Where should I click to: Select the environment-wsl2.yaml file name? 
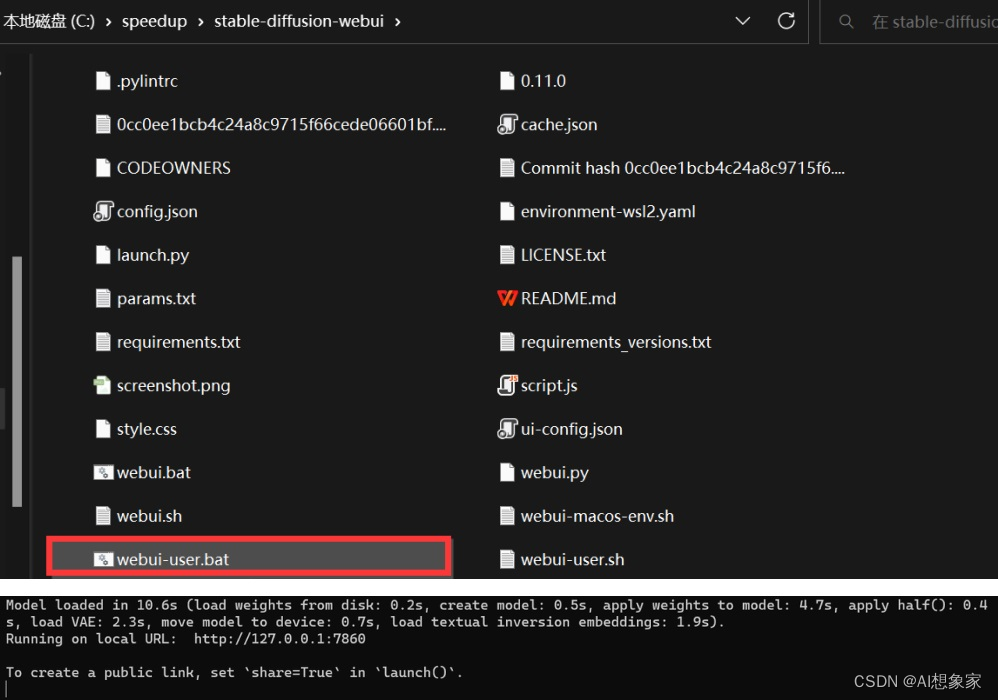pos(608,211)
